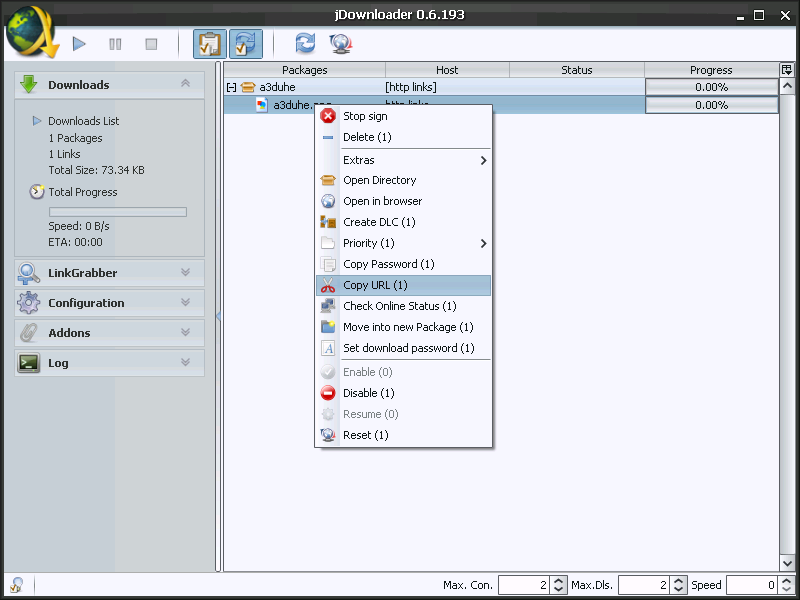Increase Max. Con. with up arrow
The width and height of the screenshot is (800, 600).
pyautogui.click(x=559, y=581)
